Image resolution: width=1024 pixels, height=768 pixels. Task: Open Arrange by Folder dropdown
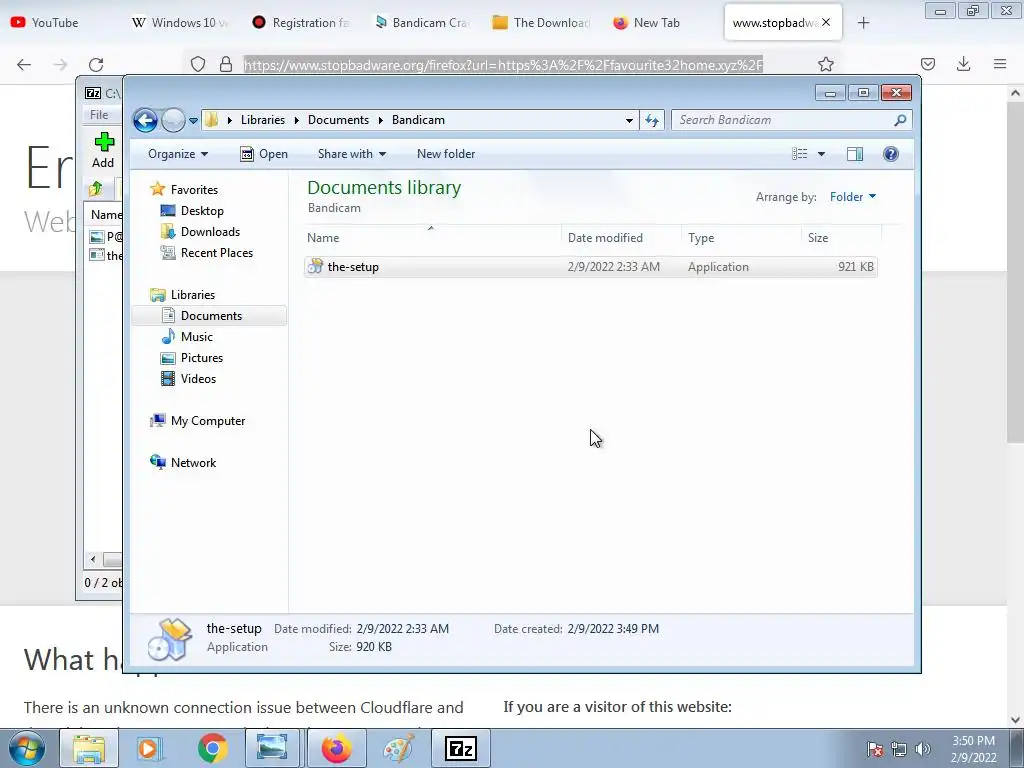[x=853, y=197]
